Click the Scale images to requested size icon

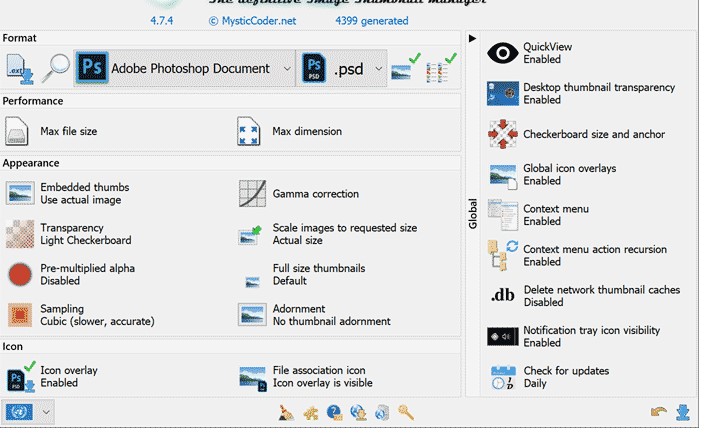(250, 235)
